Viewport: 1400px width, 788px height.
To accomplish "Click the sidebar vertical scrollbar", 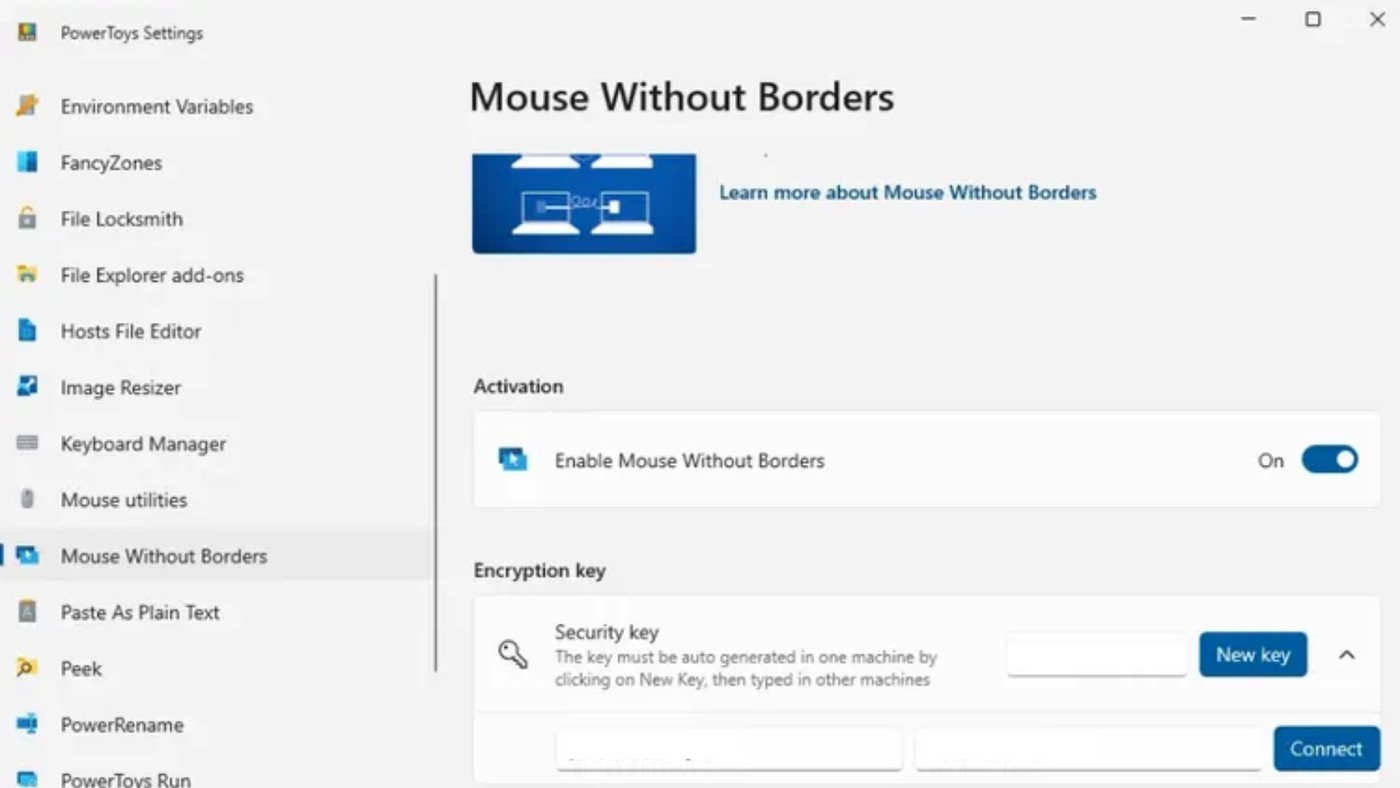I will [435, 472].
